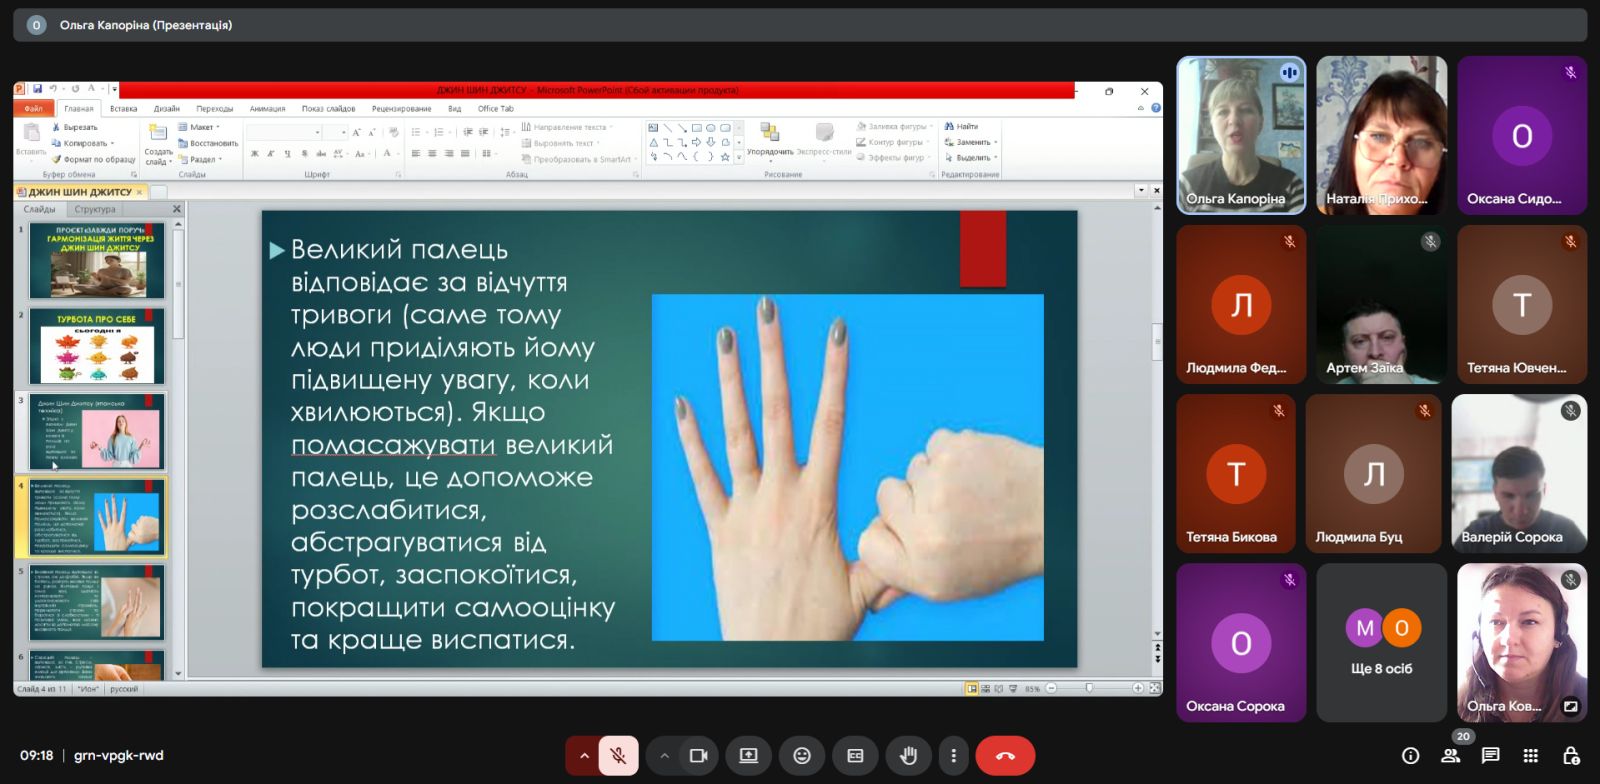The height and width of the screenshot is (784, 1600).
Task: Open the Дизайн ribbon tab
Action: click(167, 109)
